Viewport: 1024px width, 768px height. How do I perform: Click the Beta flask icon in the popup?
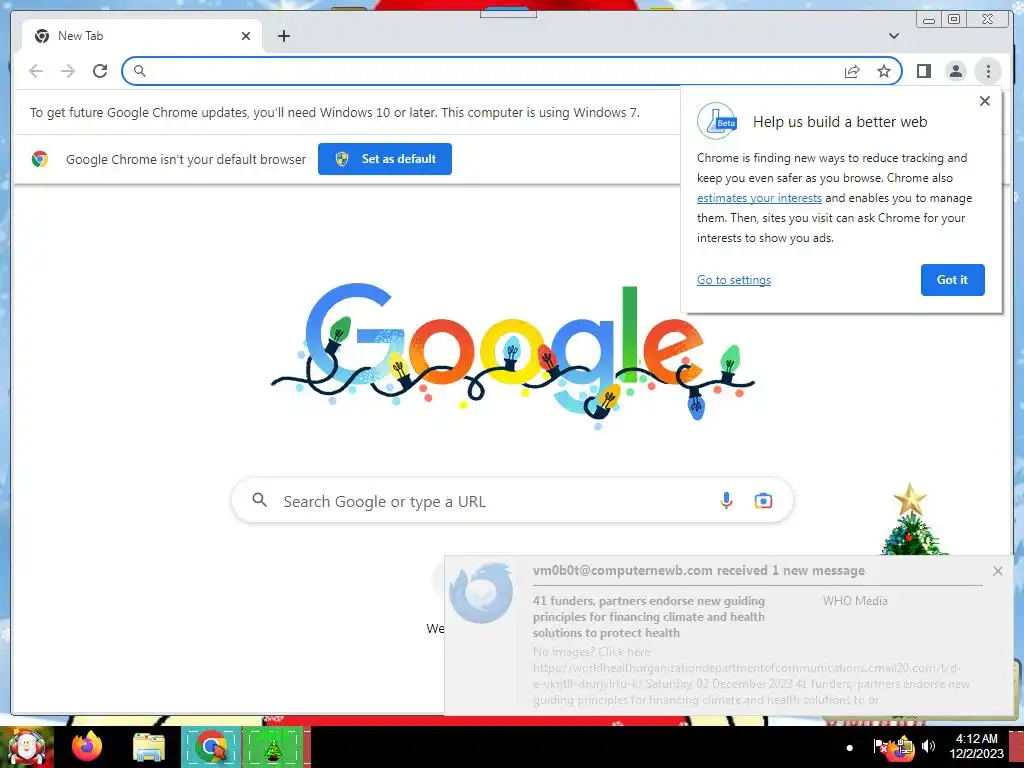click(x=717, y=121)
